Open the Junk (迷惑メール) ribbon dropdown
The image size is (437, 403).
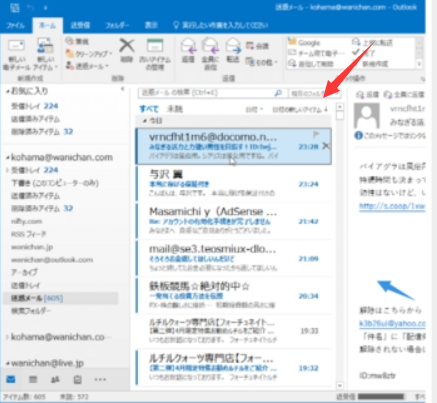(87, 66)
